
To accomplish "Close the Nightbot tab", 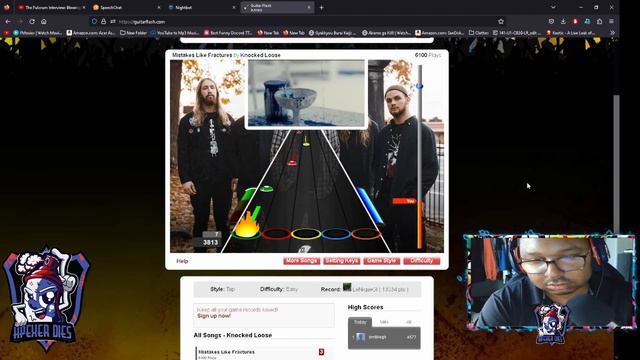I will click(234, 7).
